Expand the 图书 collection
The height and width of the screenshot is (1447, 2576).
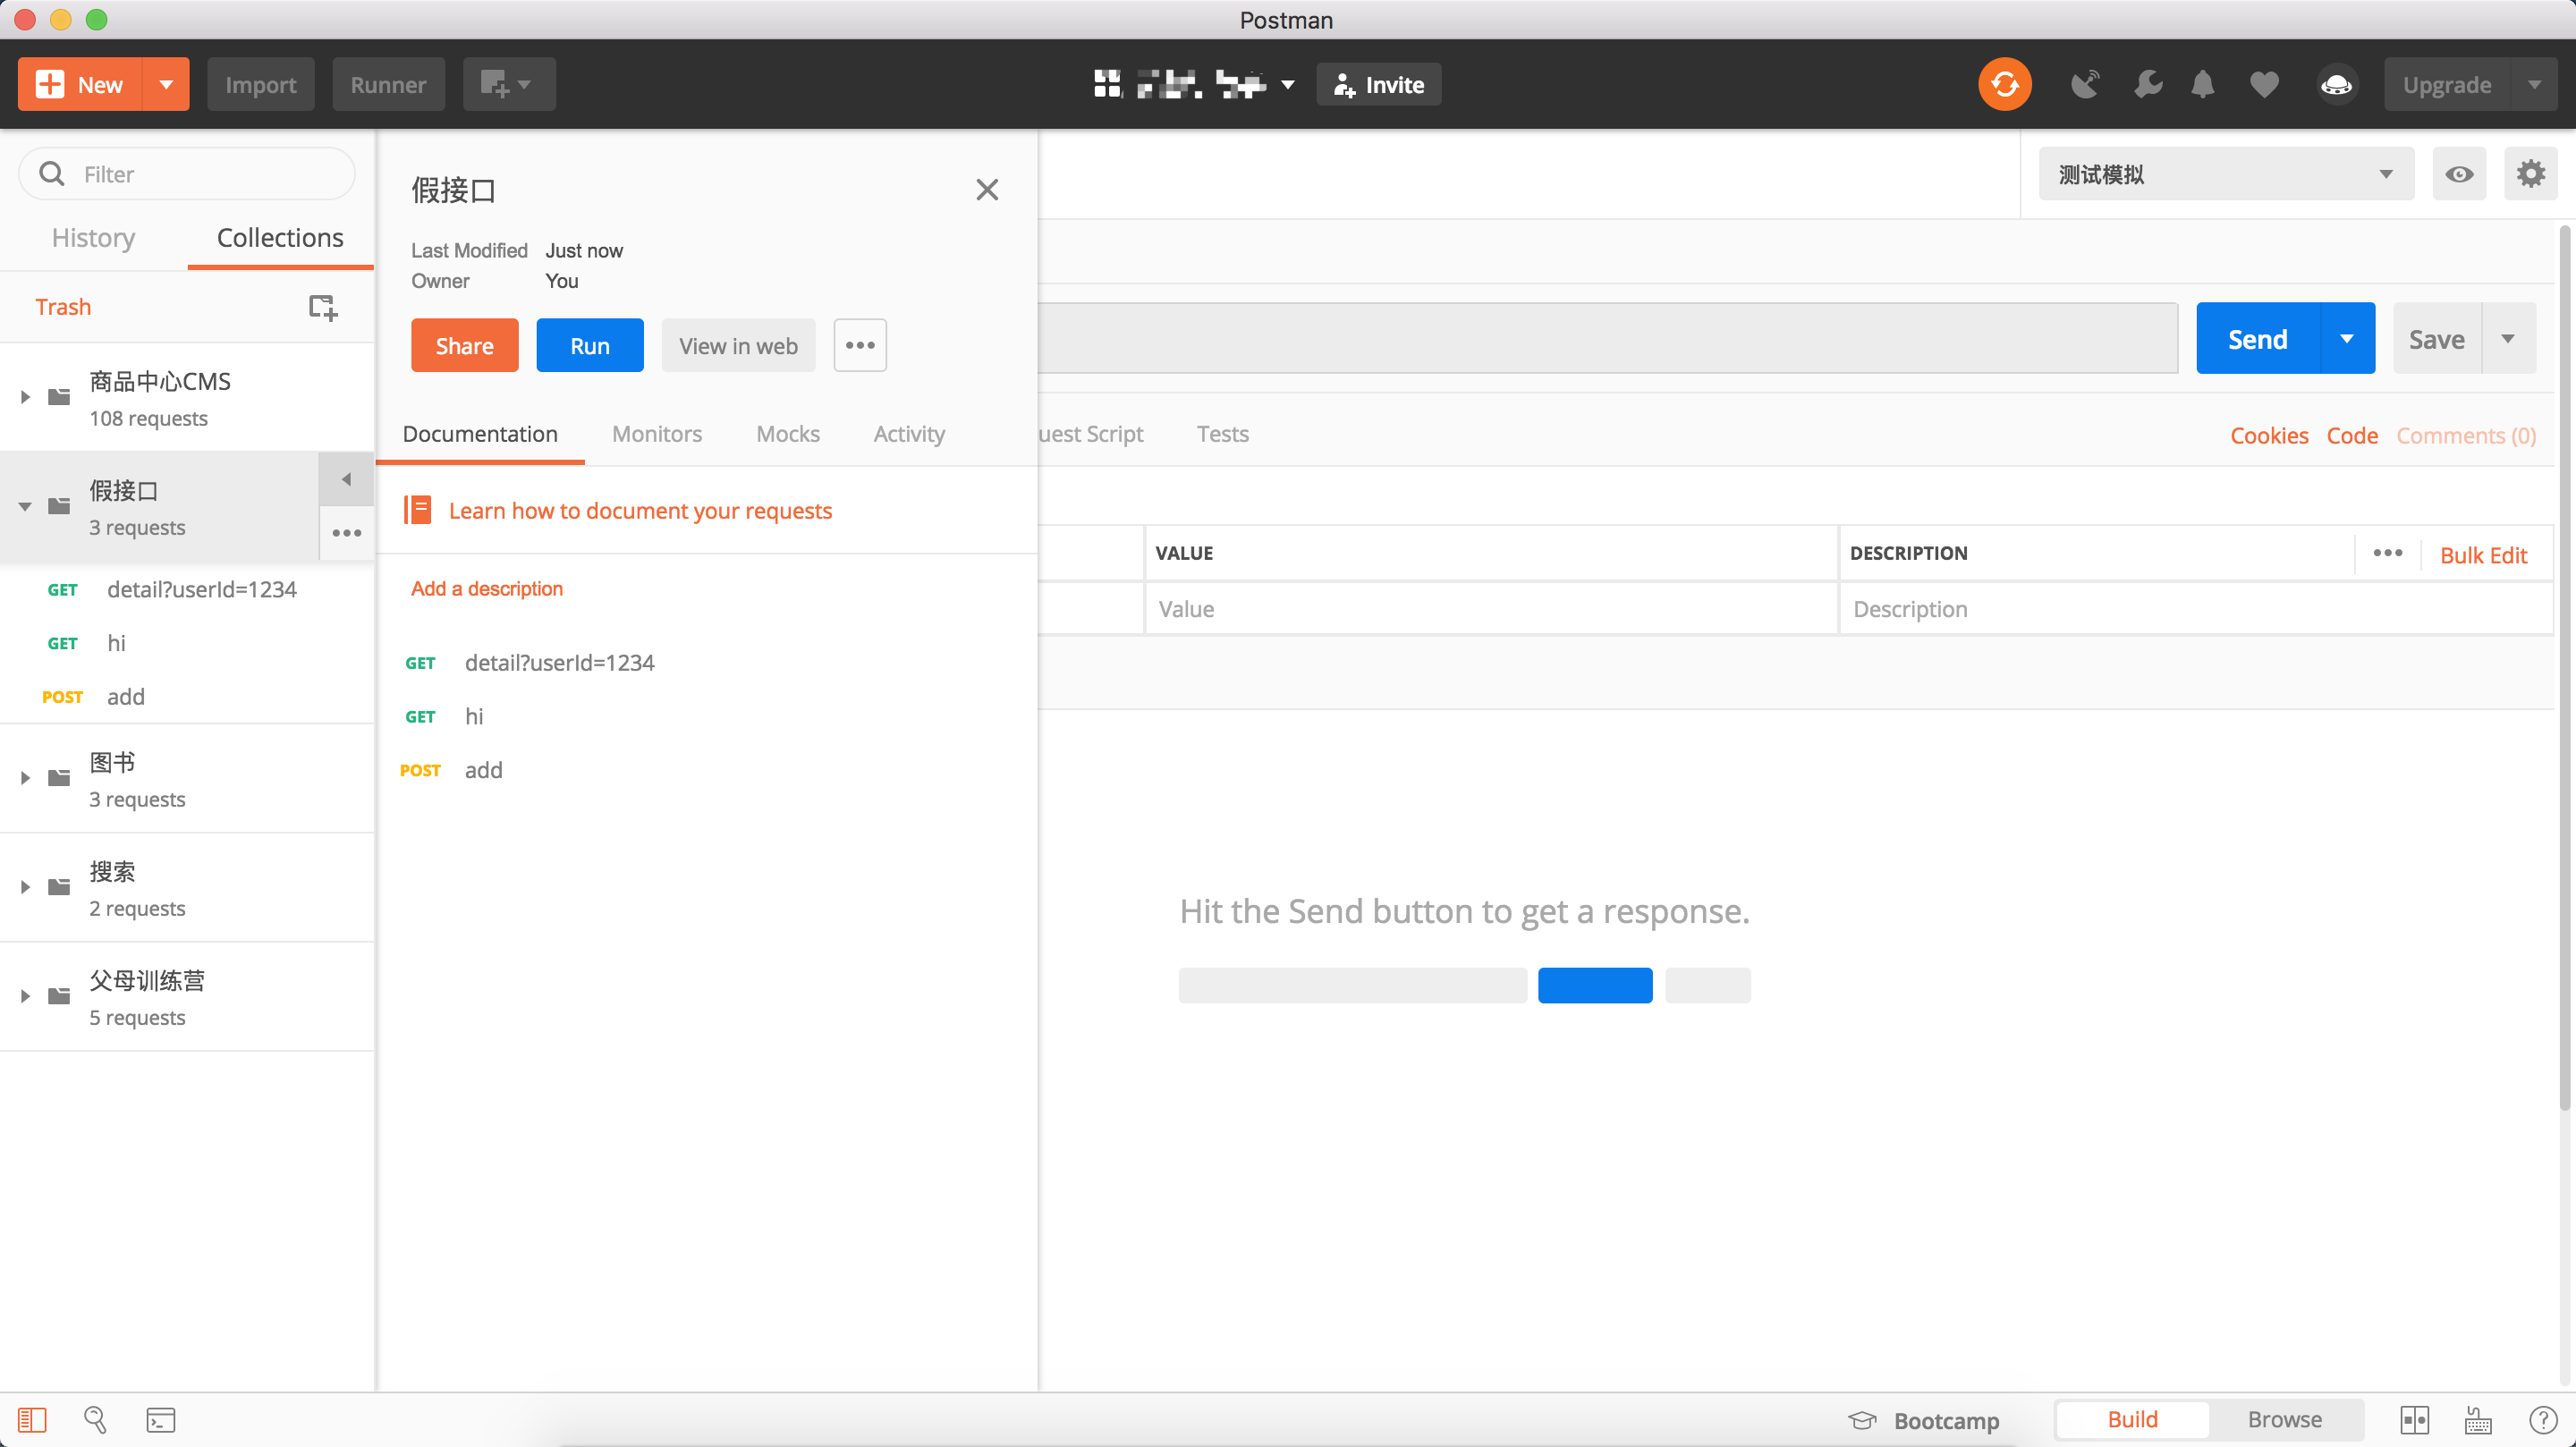(x=25, y=778)
